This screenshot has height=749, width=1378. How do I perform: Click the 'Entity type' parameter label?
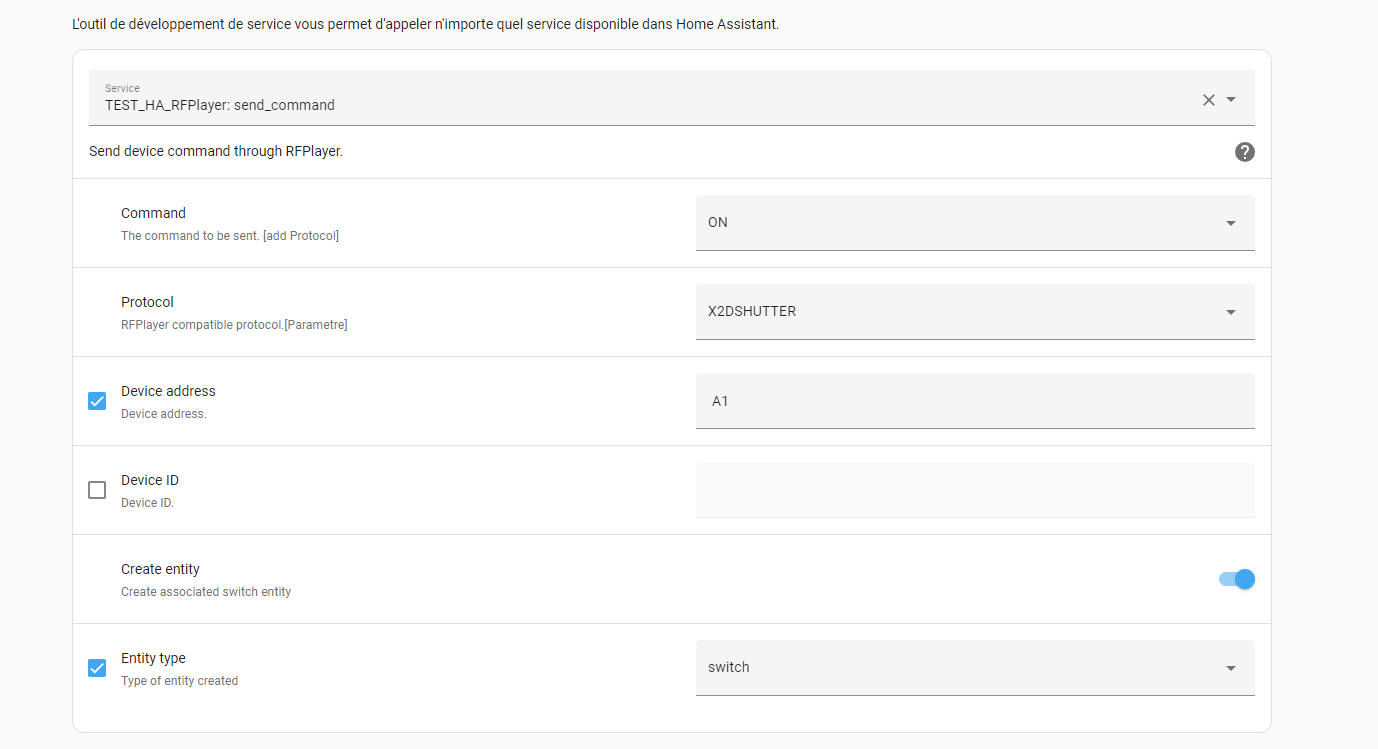153,658
